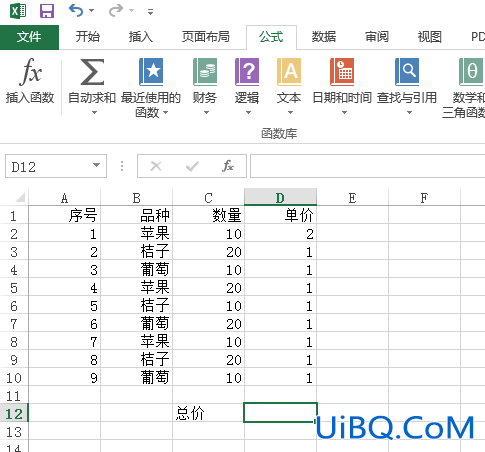Select row 1 header
This screenshot has height=452, width=485.
pos(14,216)
